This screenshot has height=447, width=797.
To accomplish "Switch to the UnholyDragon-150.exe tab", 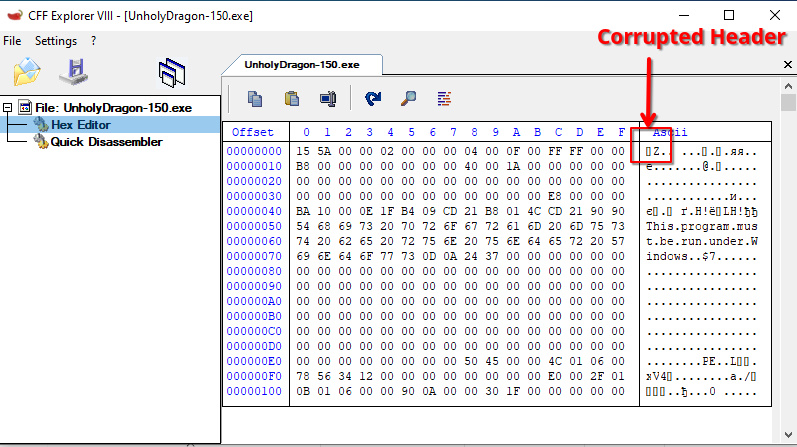I will click(x=302, y=64).
